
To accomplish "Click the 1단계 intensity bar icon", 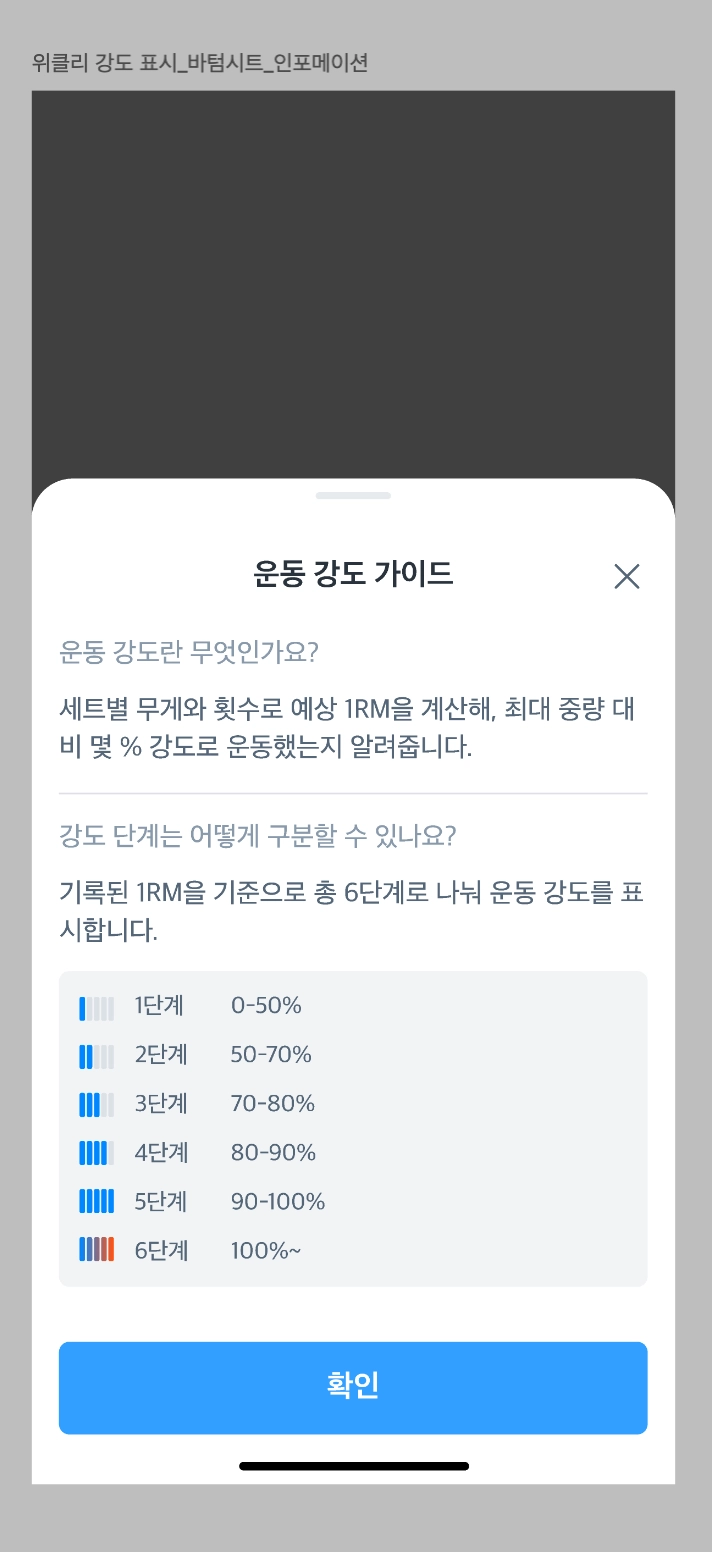I will [97, 1008].
